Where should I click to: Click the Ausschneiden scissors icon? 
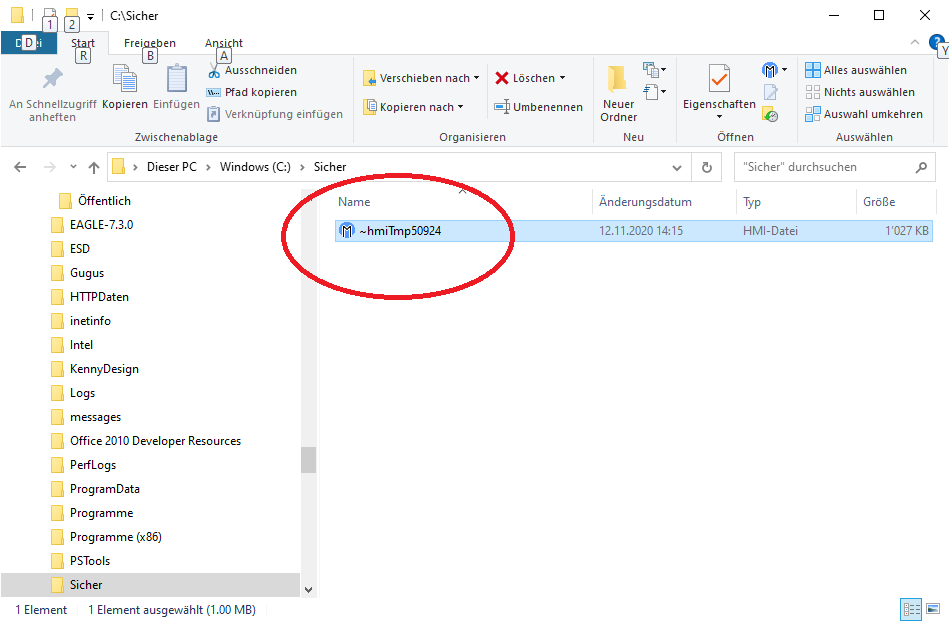click(x=215, y=71)
